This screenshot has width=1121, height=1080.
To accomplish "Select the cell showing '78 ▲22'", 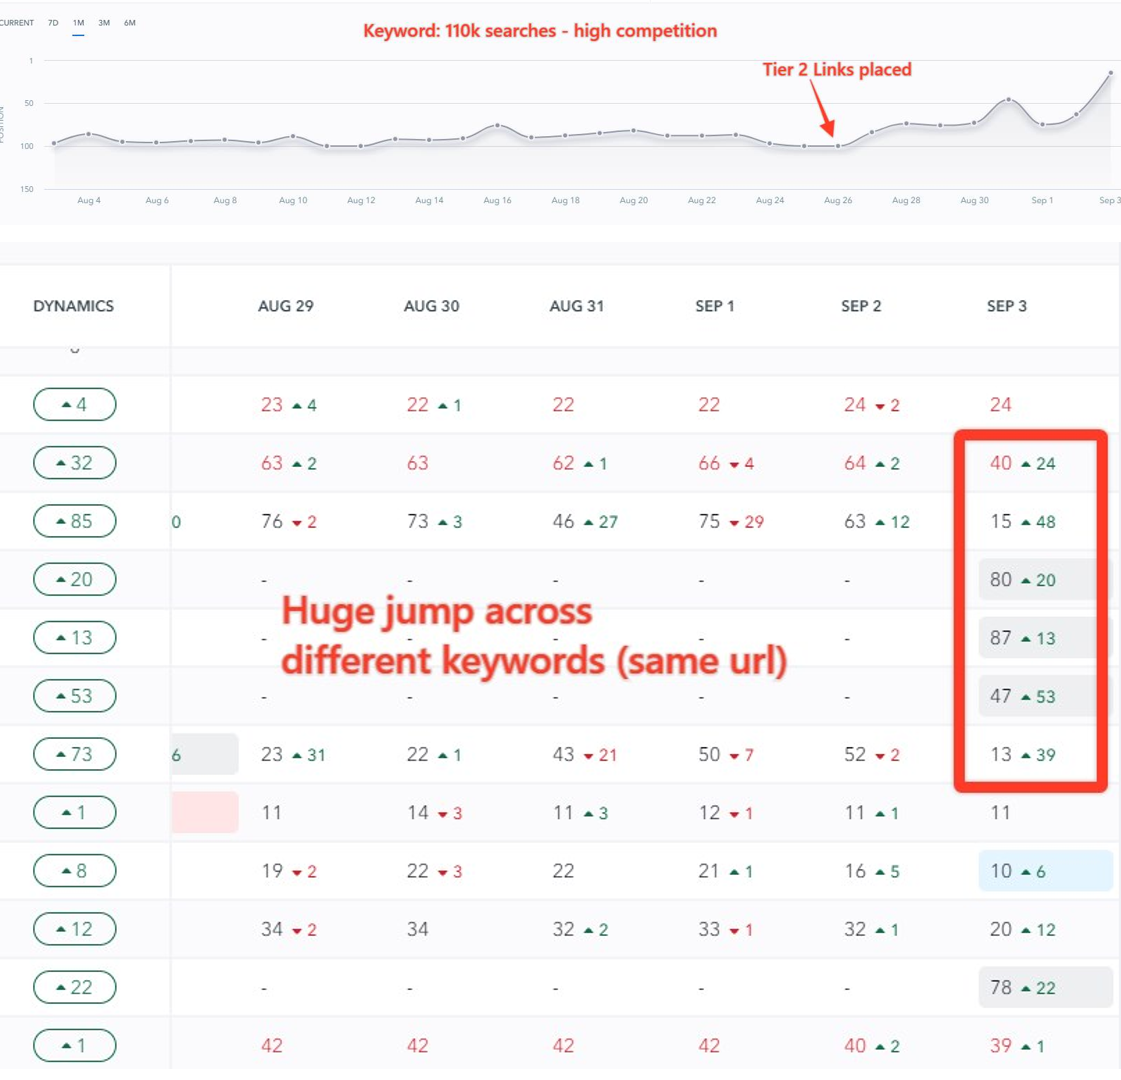I will pyautogui.click(x=1045, y=987).
